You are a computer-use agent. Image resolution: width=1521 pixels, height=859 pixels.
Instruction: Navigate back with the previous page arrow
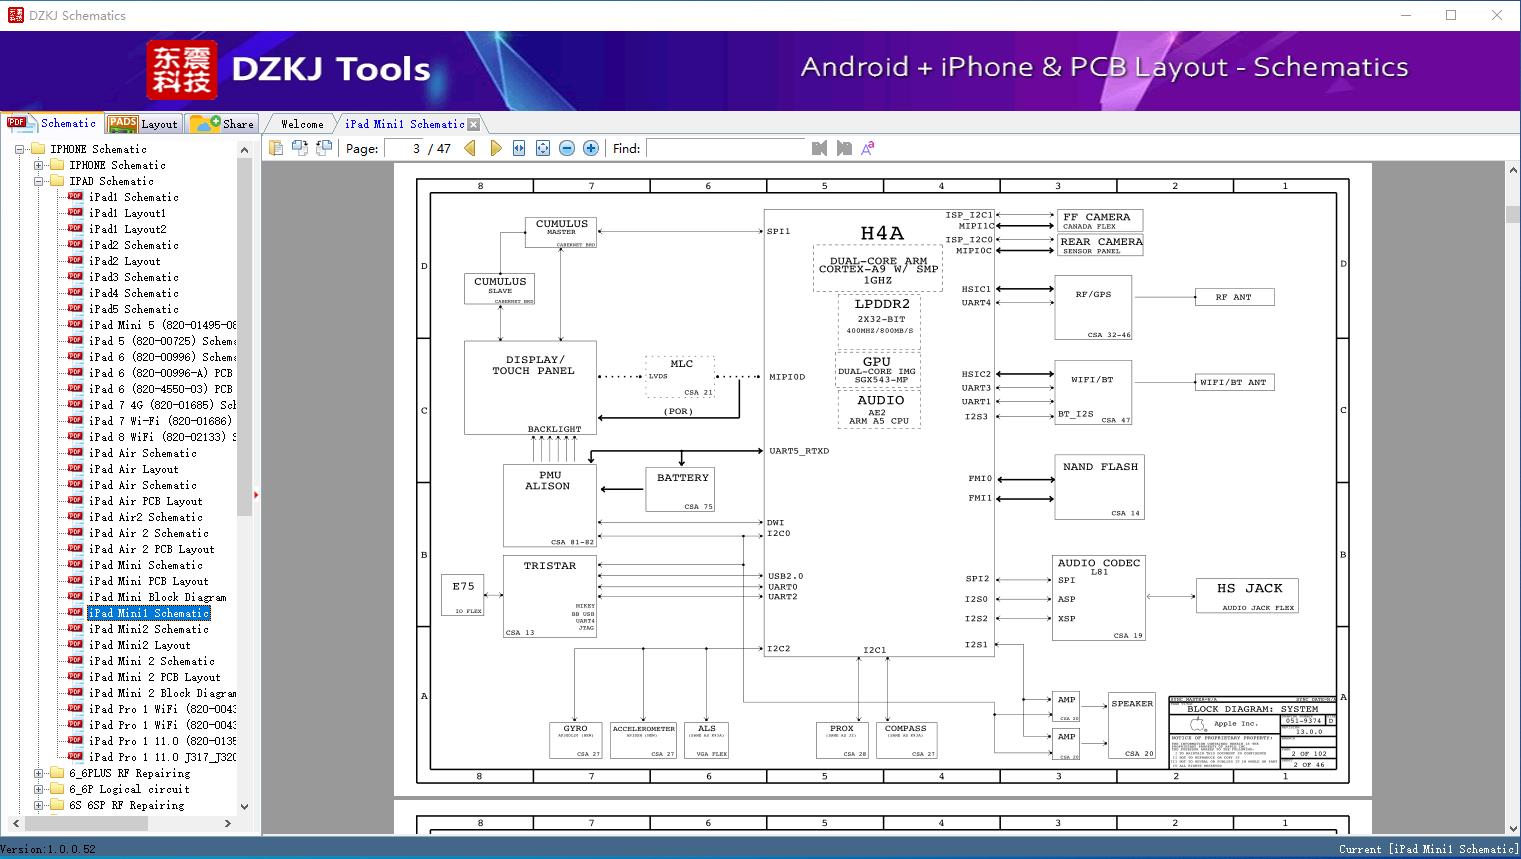471,147
